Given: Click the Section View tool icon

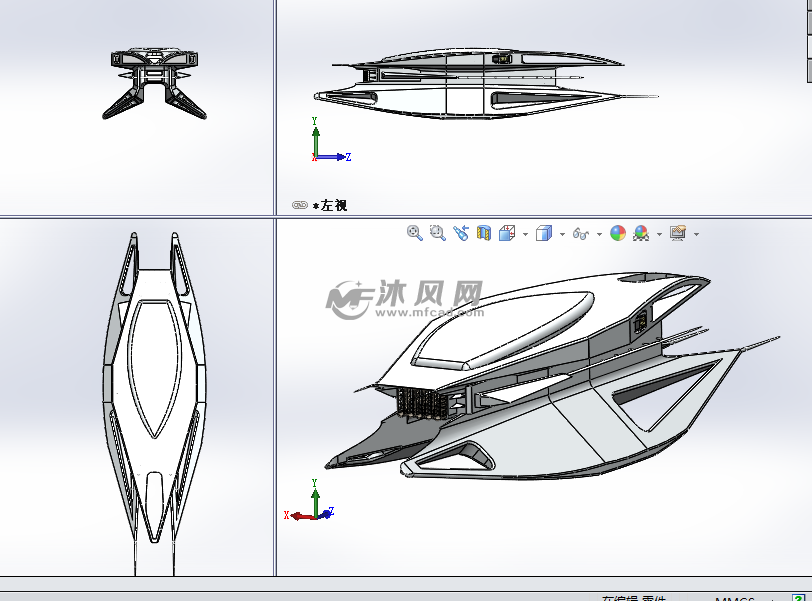Looking at the screenshot, I should (484, 233).
